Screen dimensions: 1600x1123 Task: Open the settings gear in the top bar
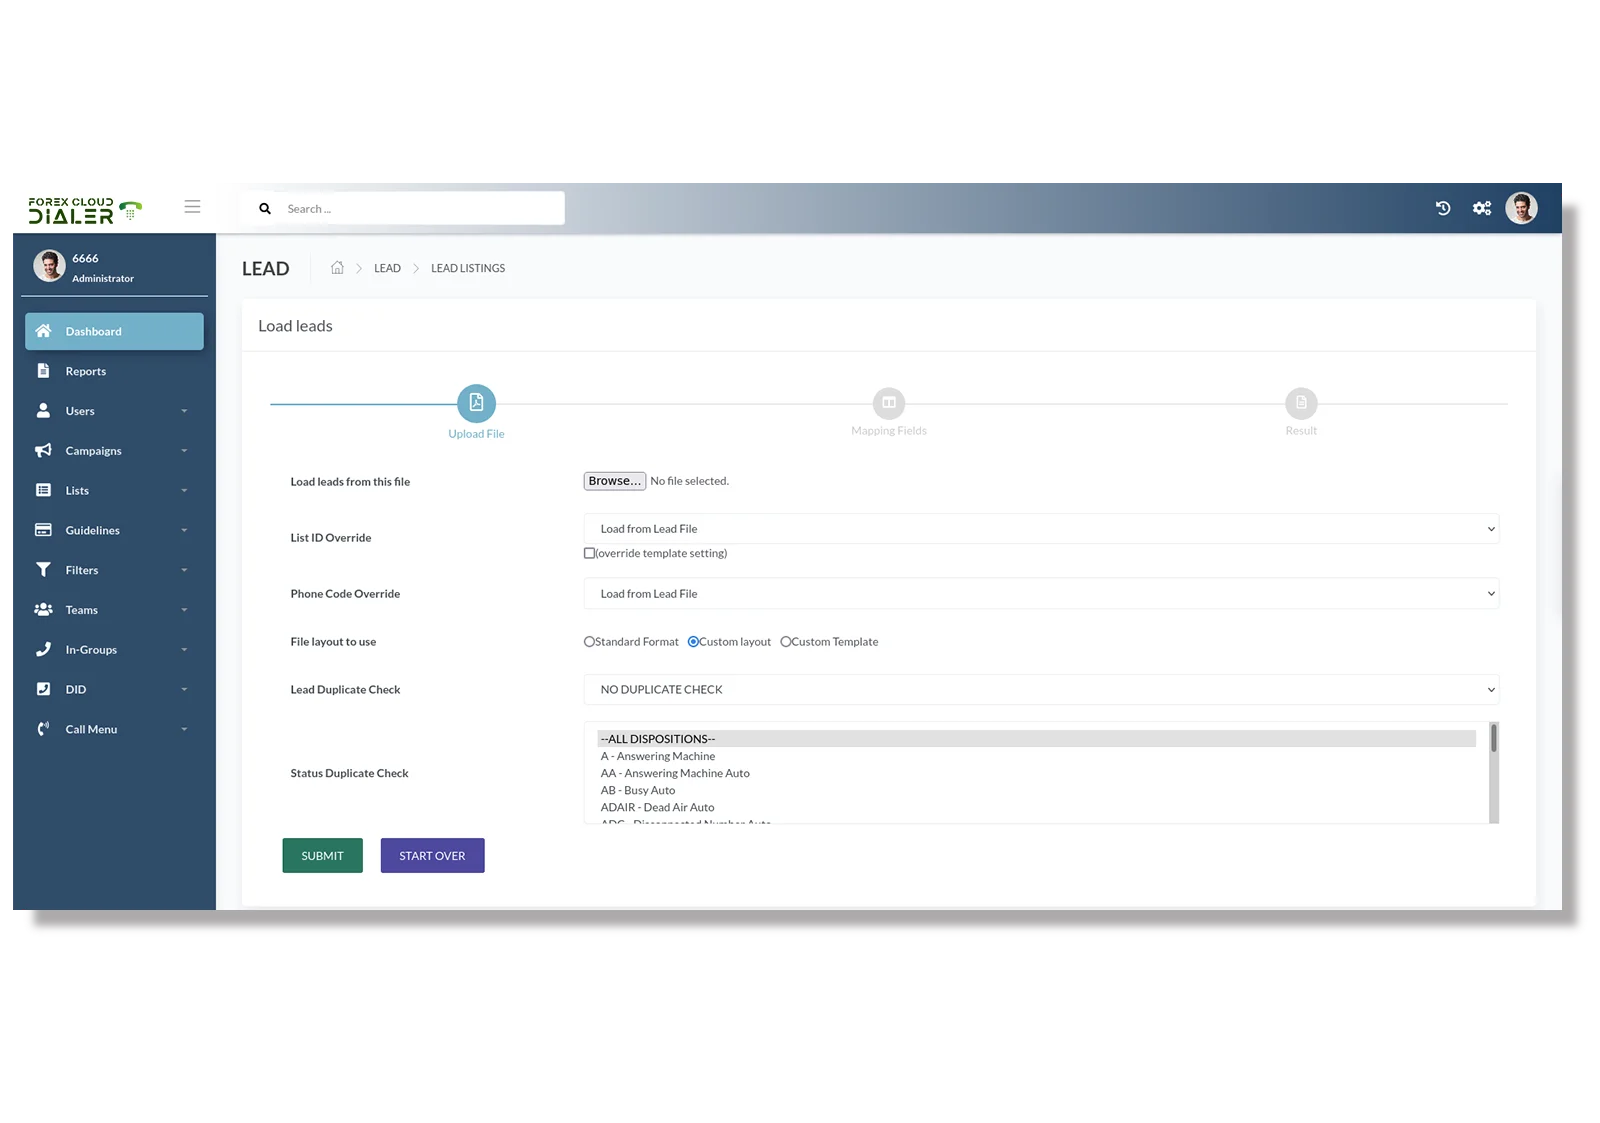(1482, 207)
